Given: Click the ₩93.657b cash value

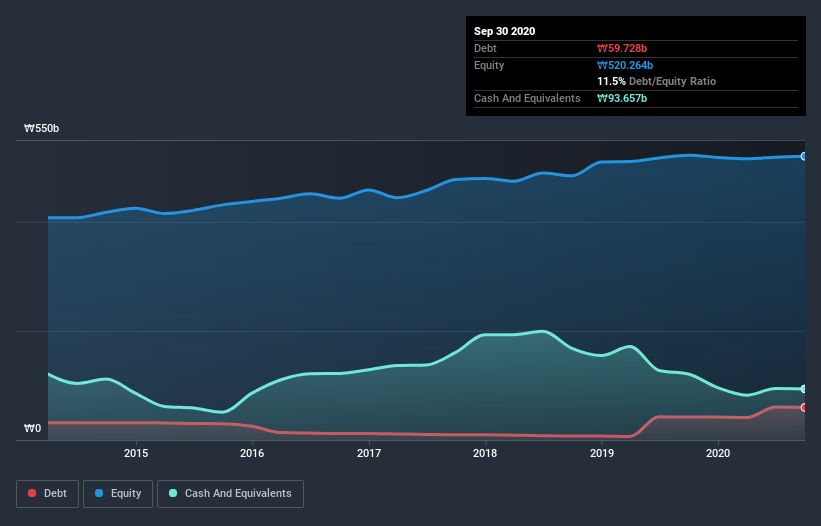Looking at the screenshot, I should pos(622,98).
